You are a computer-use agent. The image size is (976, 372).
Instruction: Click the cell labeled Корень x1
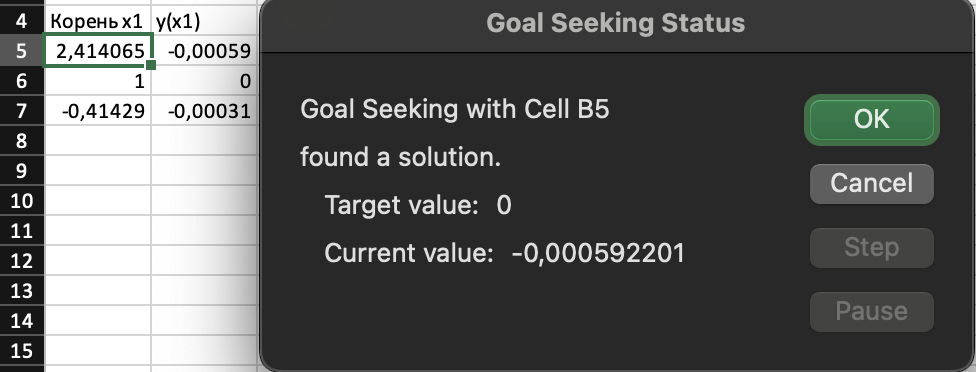click(x=98, y=21)
